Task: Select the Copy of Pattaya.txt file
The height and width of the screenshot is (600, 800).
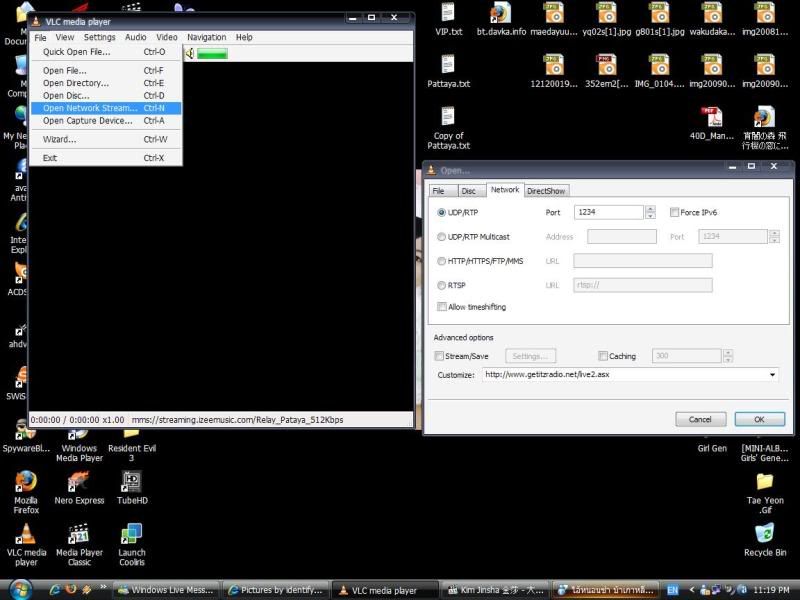Action: (x=448, y=128)
